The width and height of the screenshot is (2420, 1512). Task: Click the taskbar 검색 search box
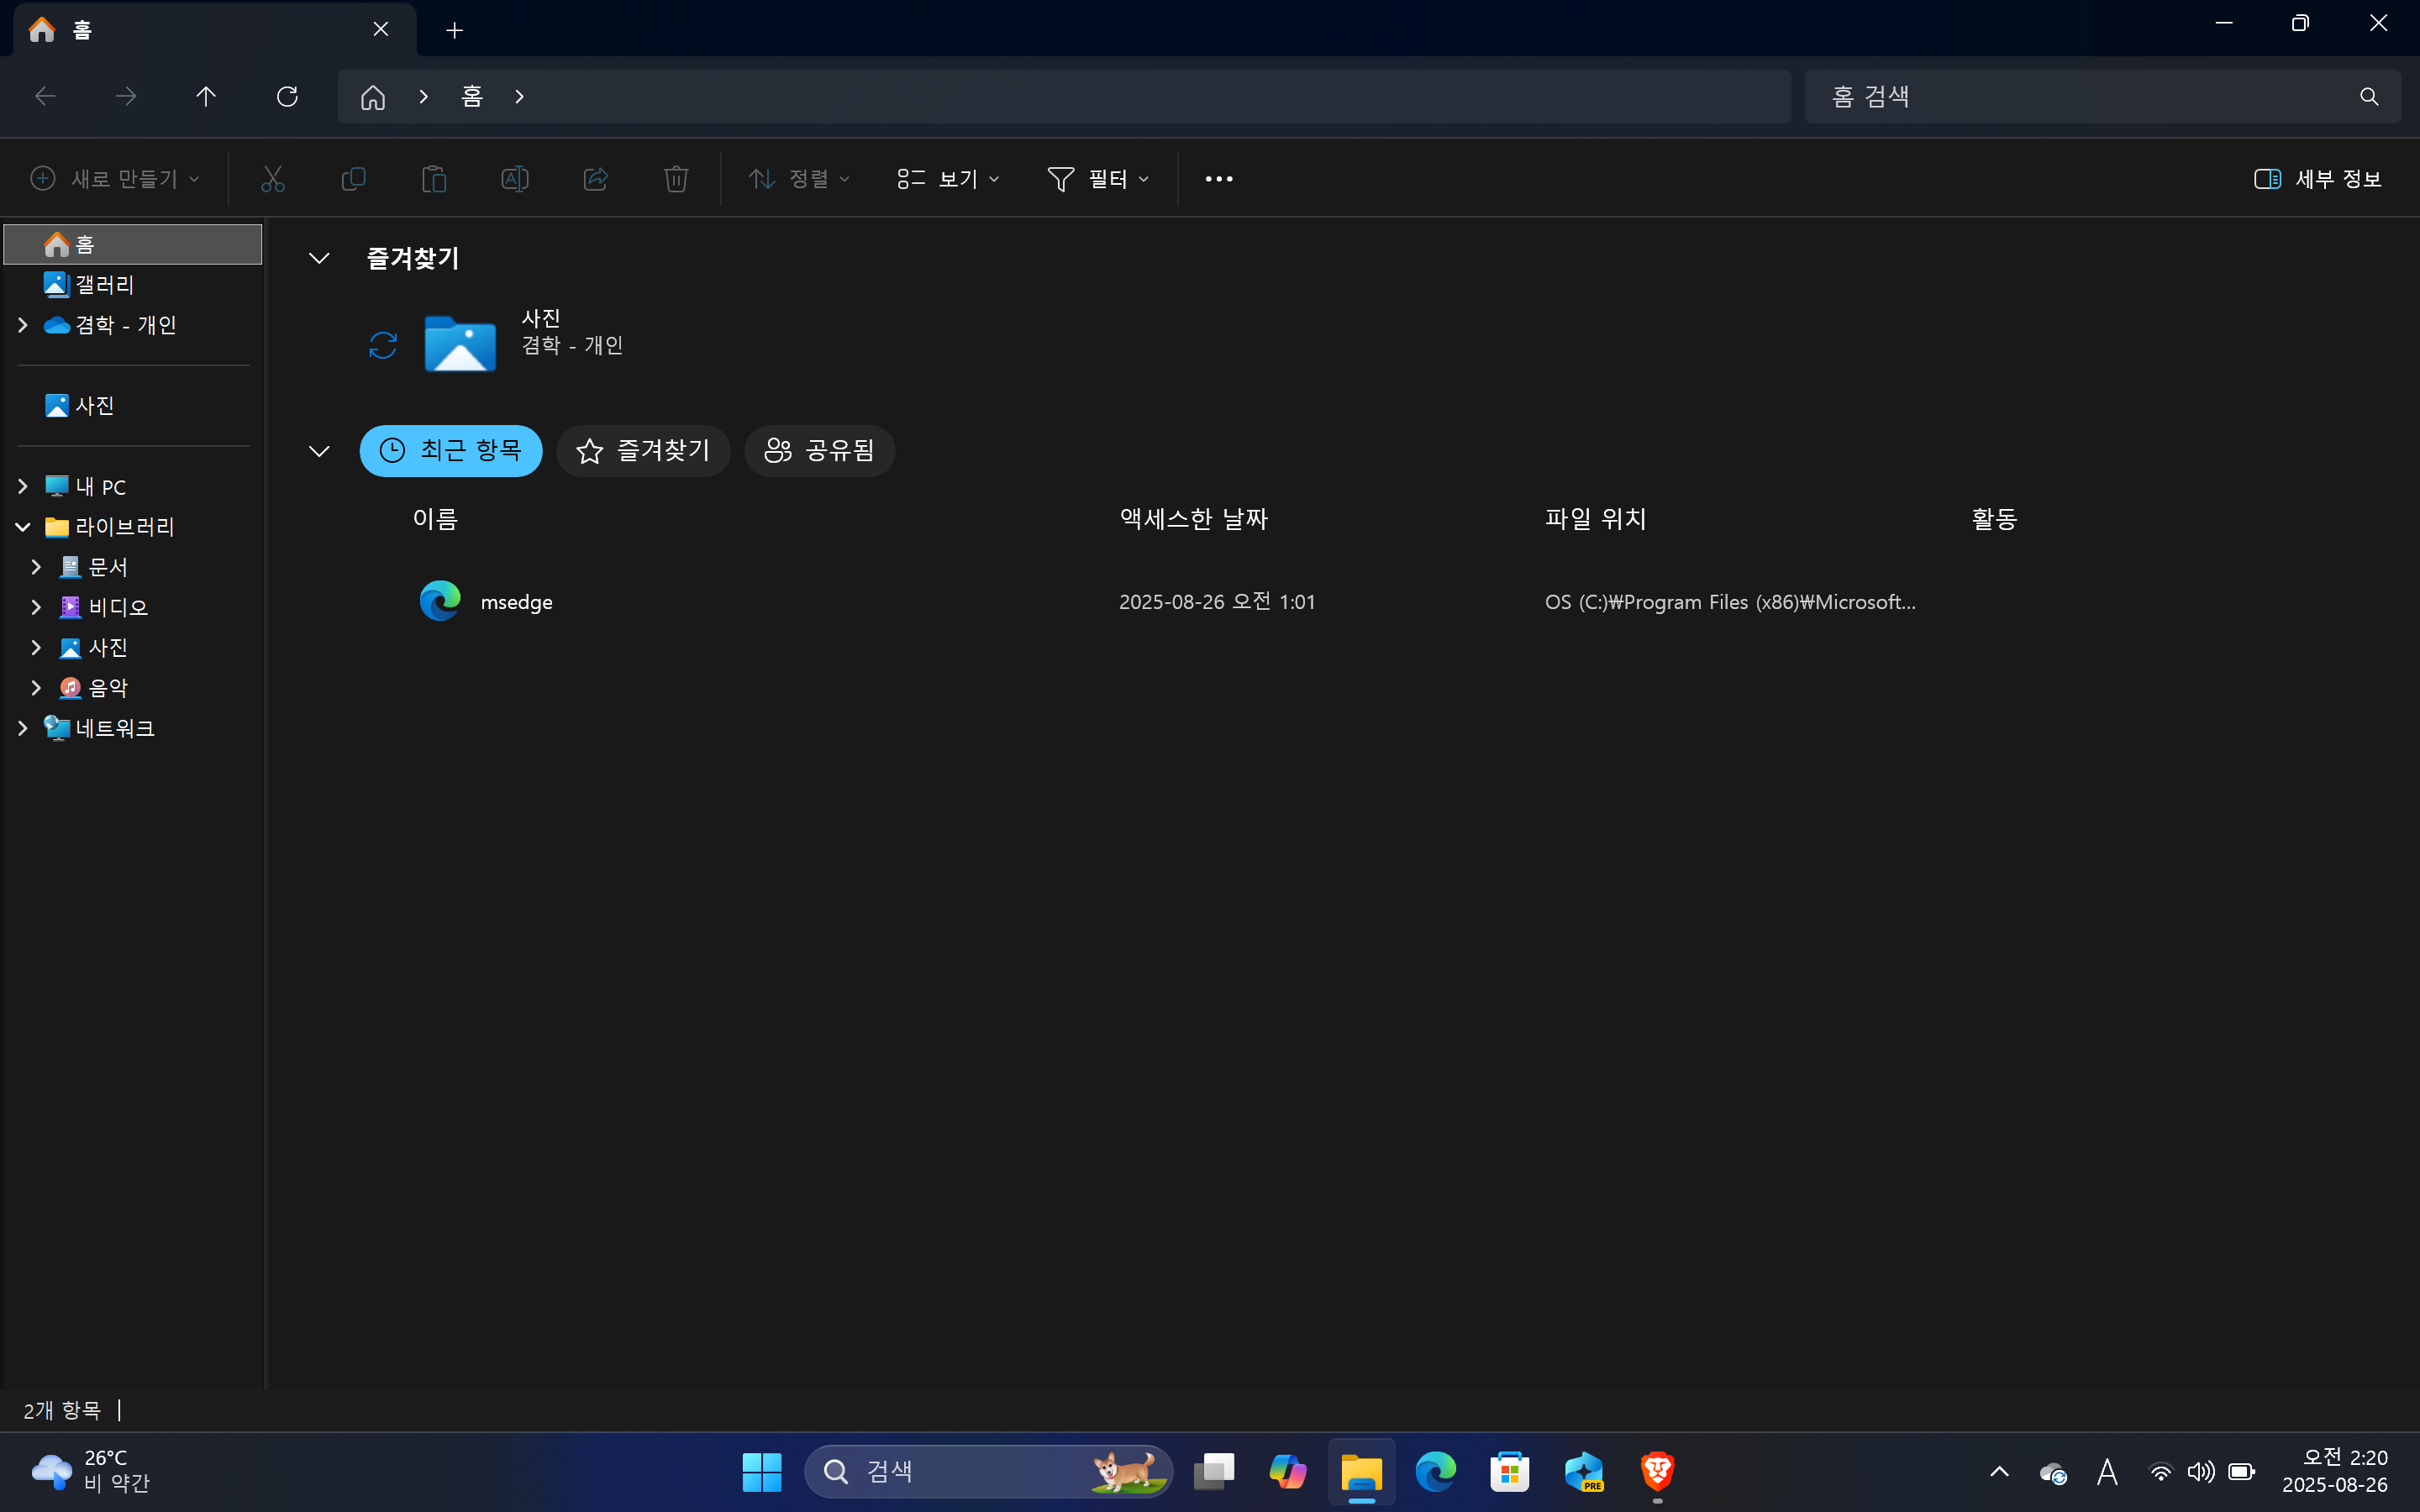[x=988, y=1471]
